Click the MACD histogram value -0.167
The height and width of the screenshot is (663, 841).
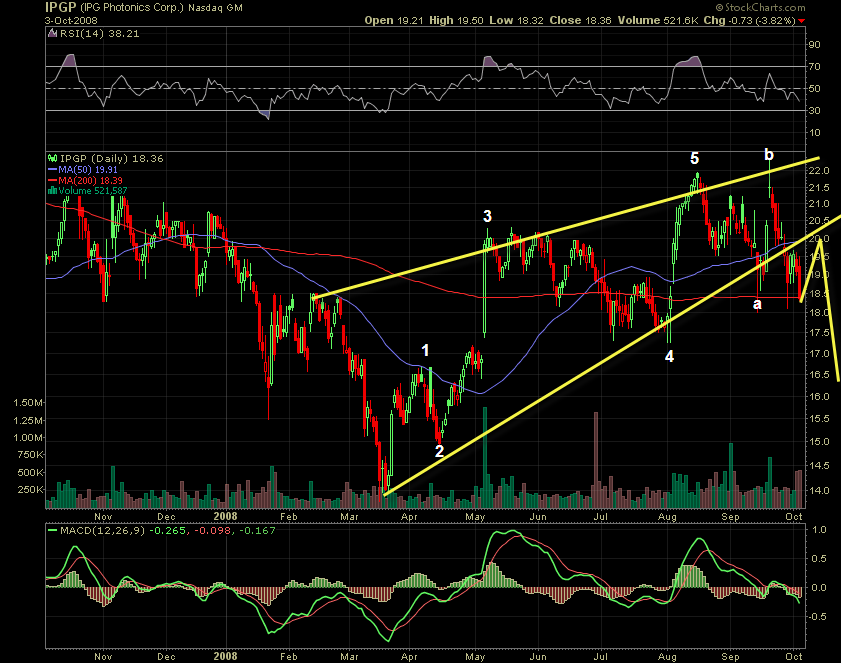(x=257, y=531)
